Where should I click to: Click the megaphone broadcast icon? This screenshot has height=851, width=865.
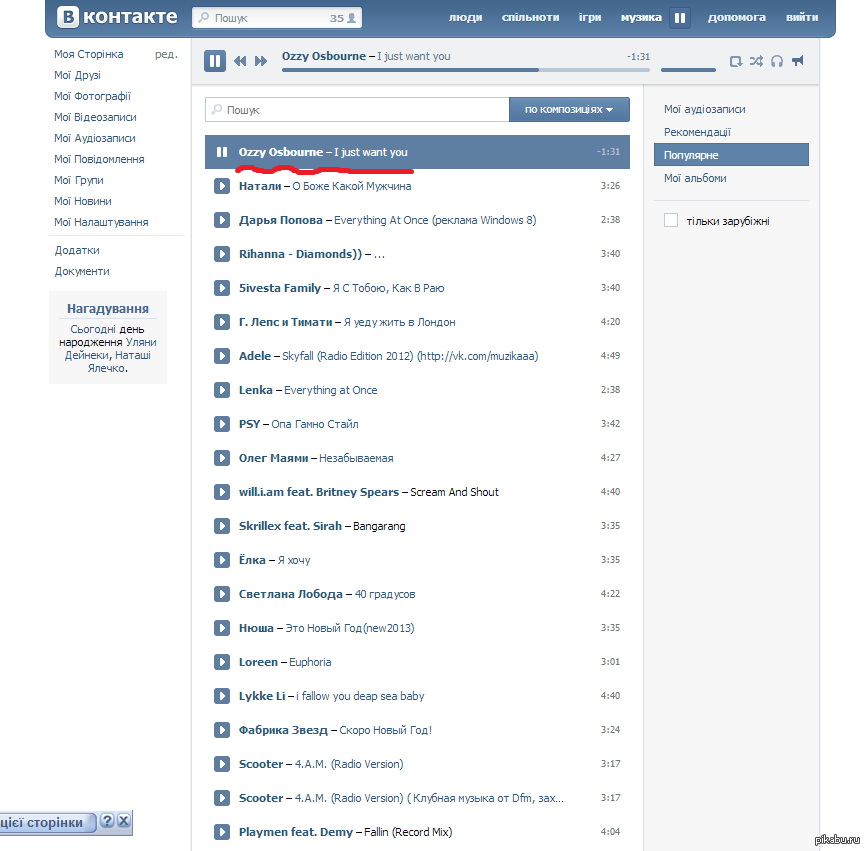[798, 61]
